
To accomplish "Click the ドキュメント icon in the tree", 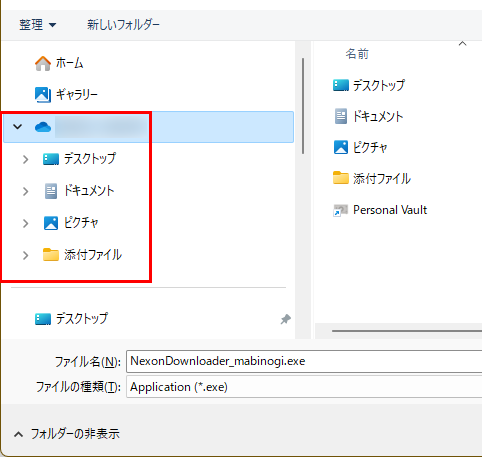I will tap(51, 191).
